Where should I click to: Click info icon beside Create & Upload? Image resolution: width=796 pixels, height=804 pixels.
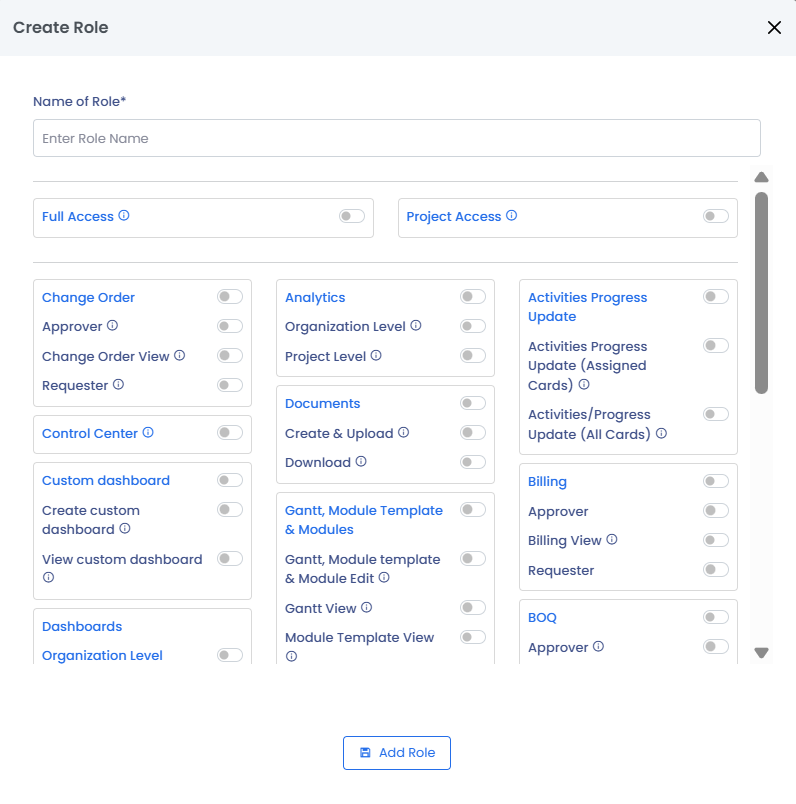[x=404, y=433]
